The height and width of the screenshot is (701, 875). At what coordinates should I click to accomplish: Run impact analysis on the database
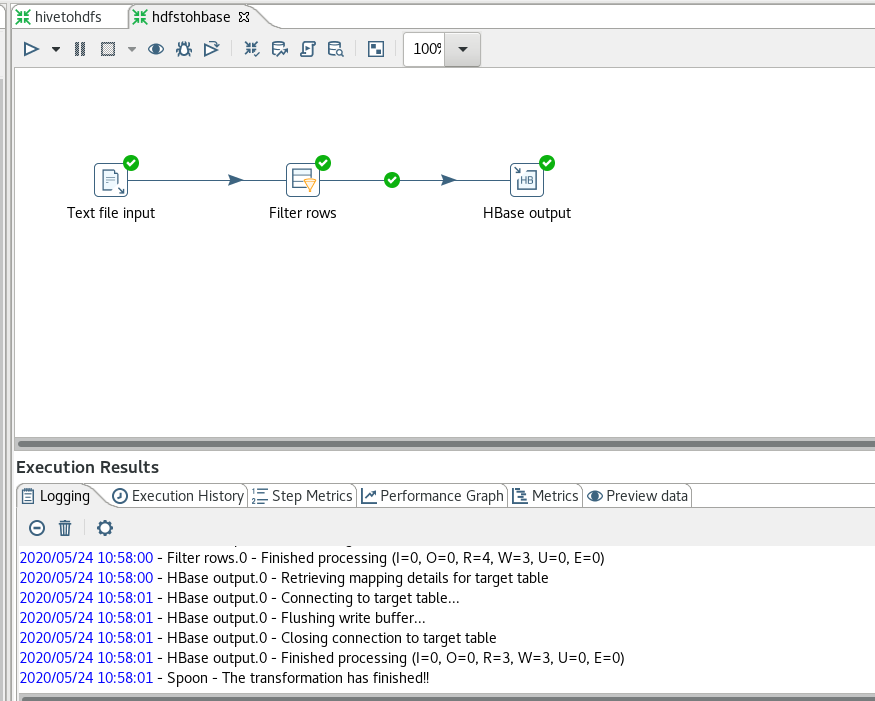pyautogui.click(x=280, y=49)
